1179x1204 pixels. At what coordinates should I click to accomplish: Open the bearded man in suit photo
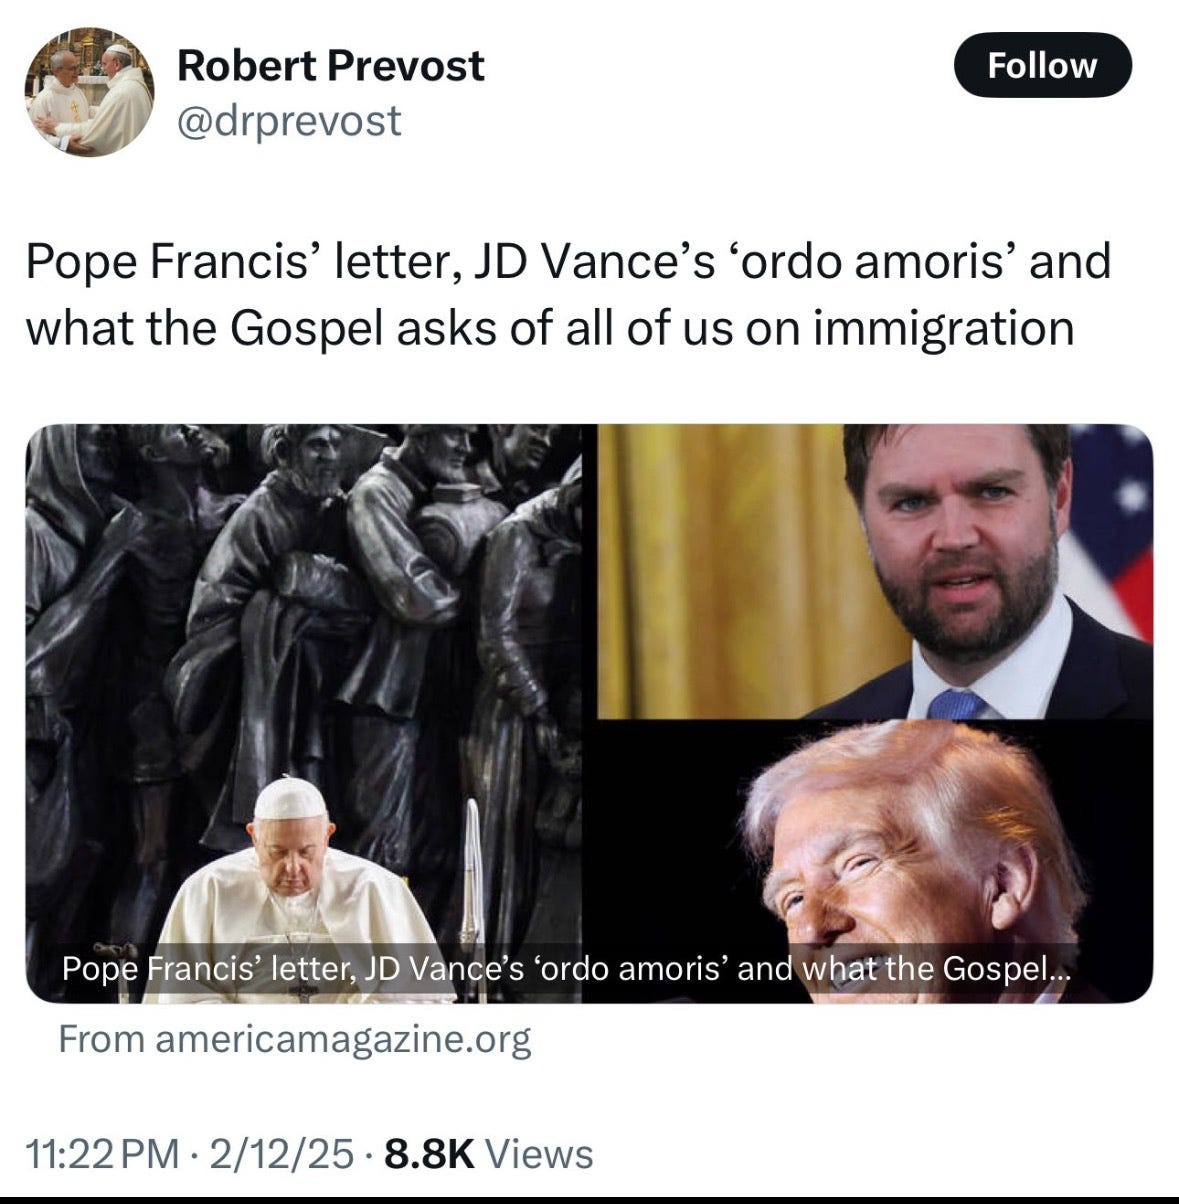click(875, 571)
